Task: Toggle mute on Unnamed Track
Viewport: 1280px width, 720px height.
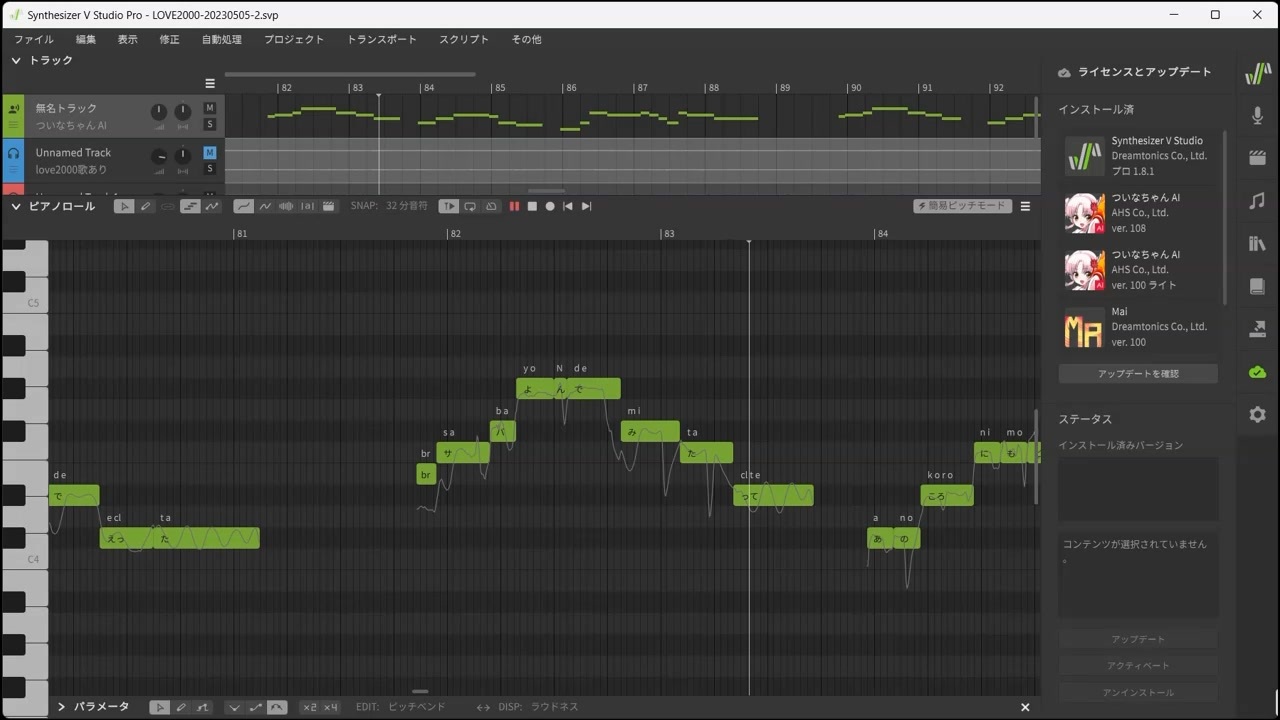Action: pos(210,153)
